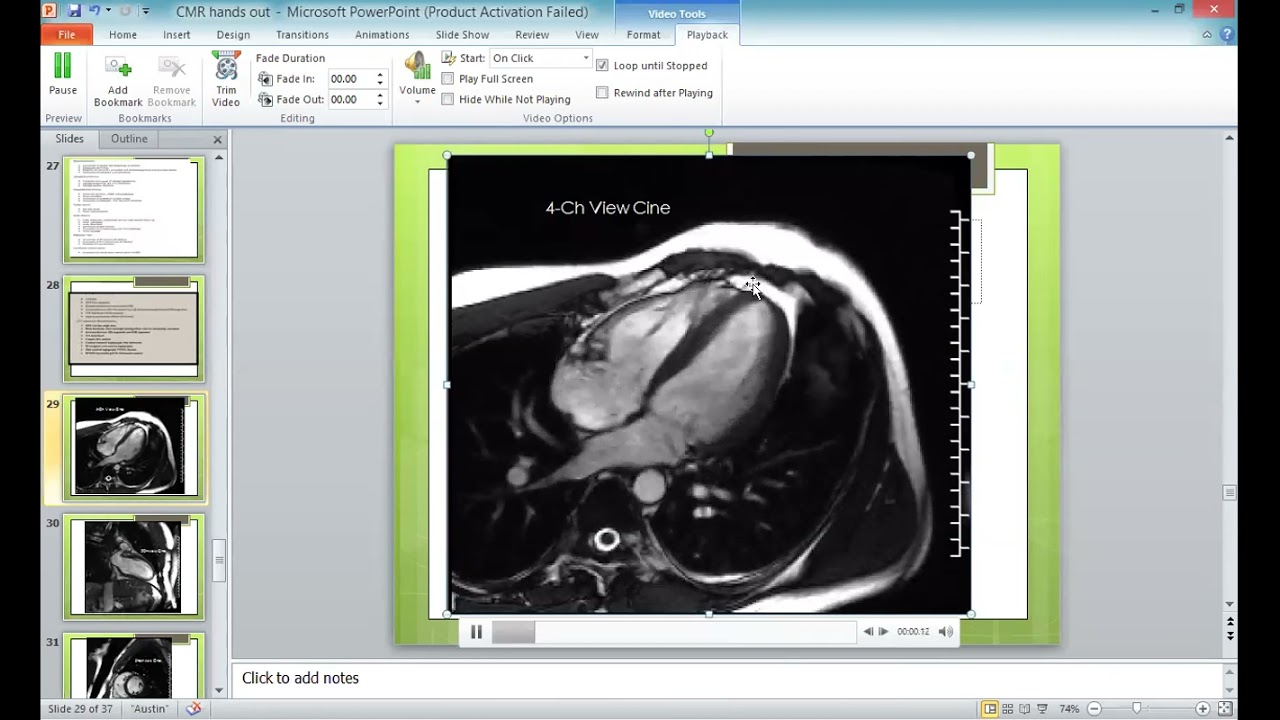Select the Slides pane tab

[x=69, y=139]
